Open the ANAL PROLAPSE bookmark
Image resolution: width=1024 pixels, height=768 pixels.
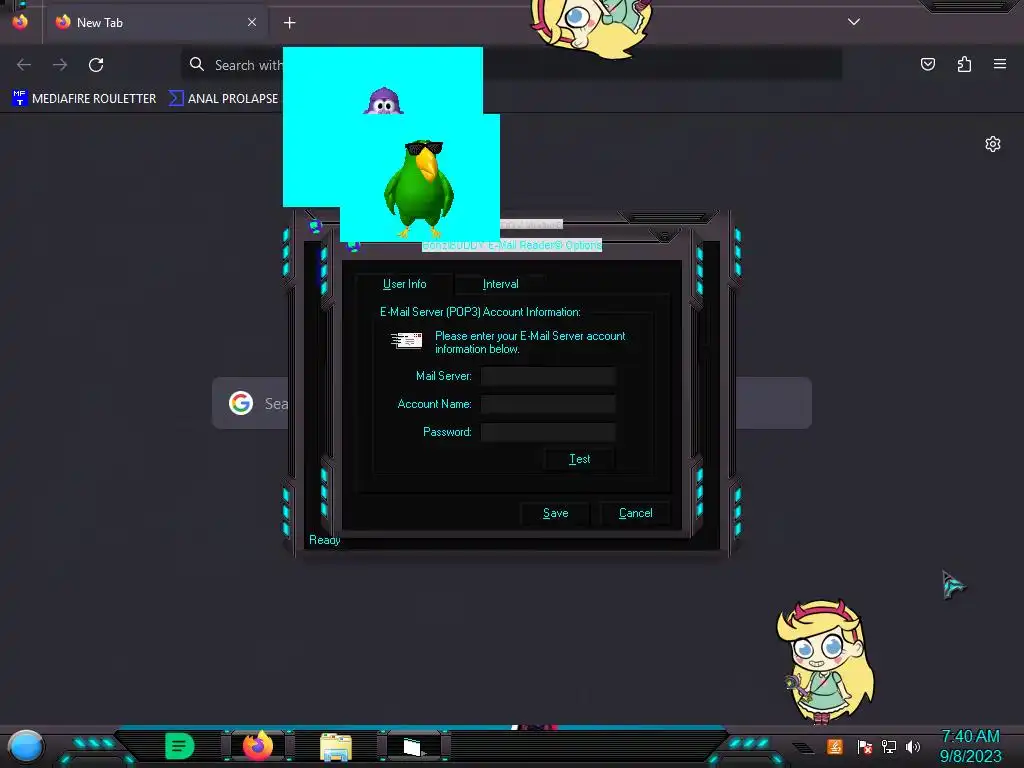click(223, 99)
